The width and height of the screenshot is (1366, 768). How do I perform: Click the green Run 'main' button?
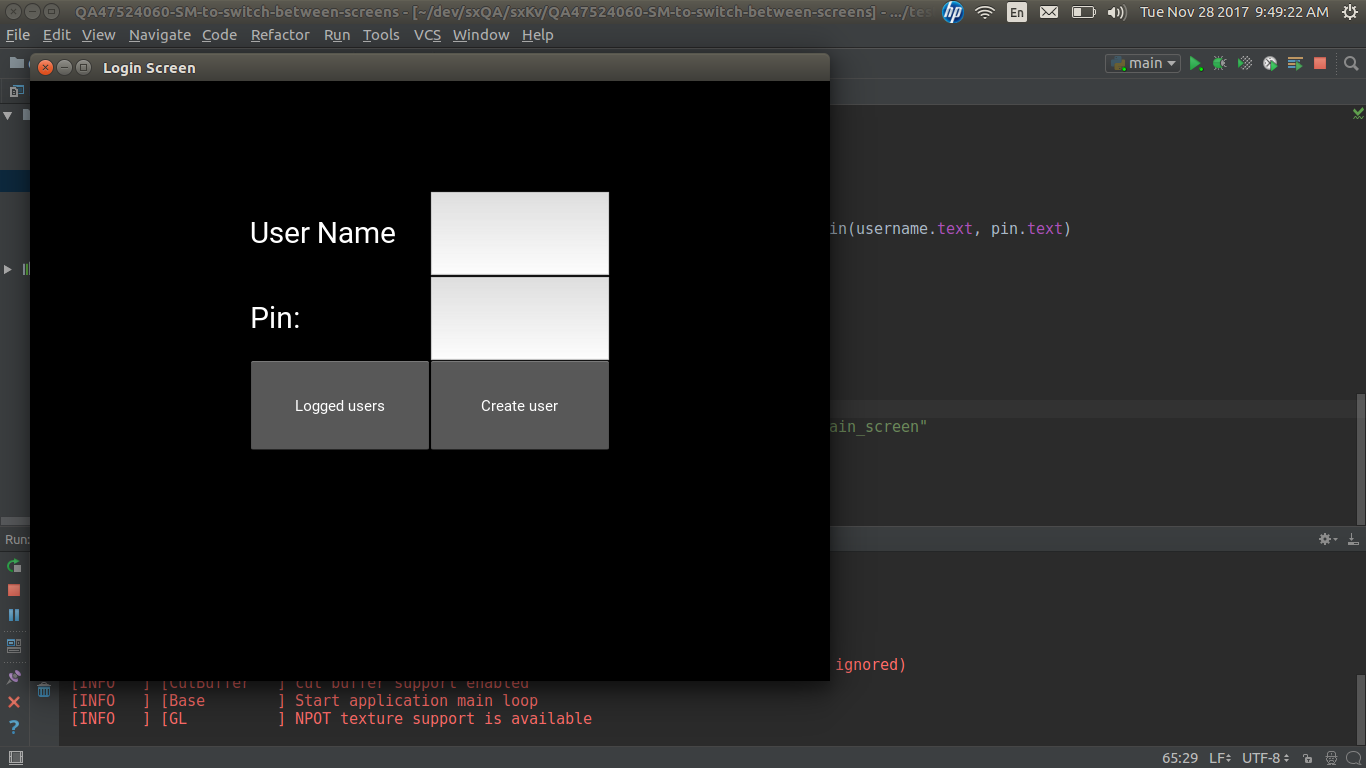pyautogui.click(x=1195, y=63)
